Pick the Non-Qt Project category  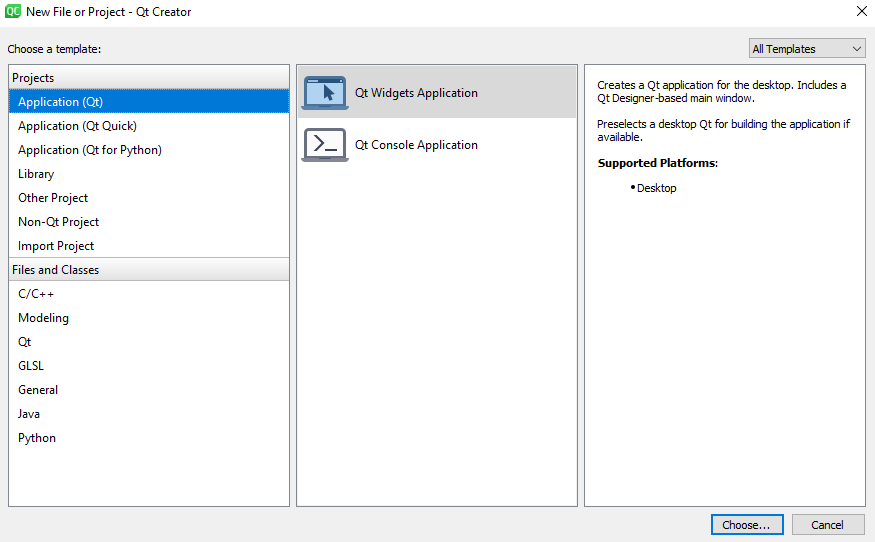[58, 222]
